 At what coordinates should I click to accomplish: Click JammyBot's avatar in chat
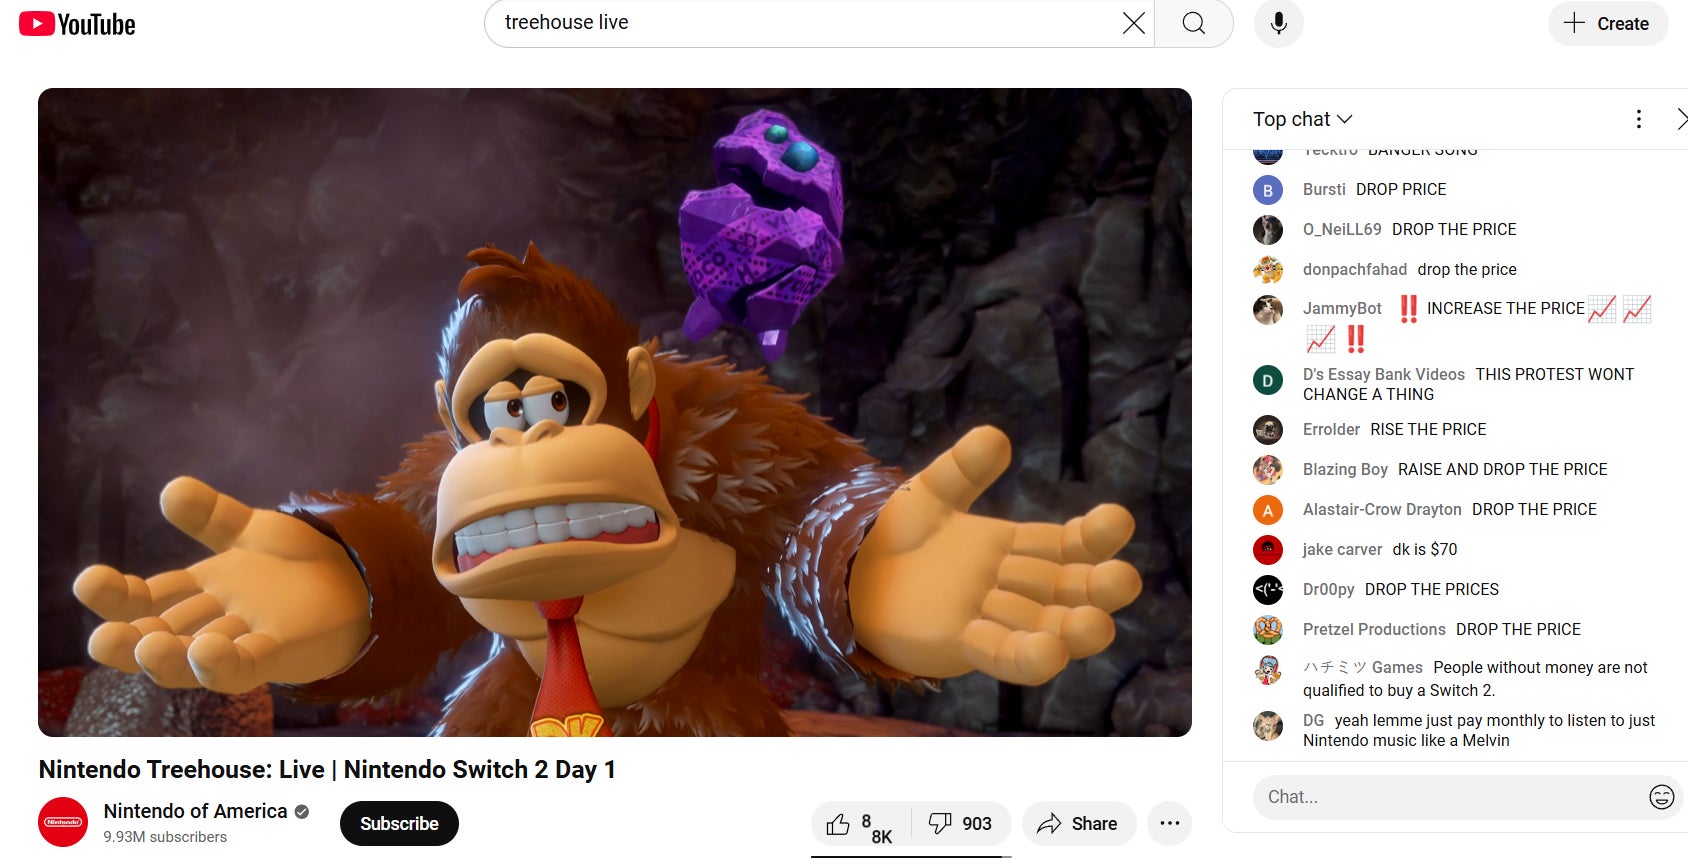[x=1268, y=310]
